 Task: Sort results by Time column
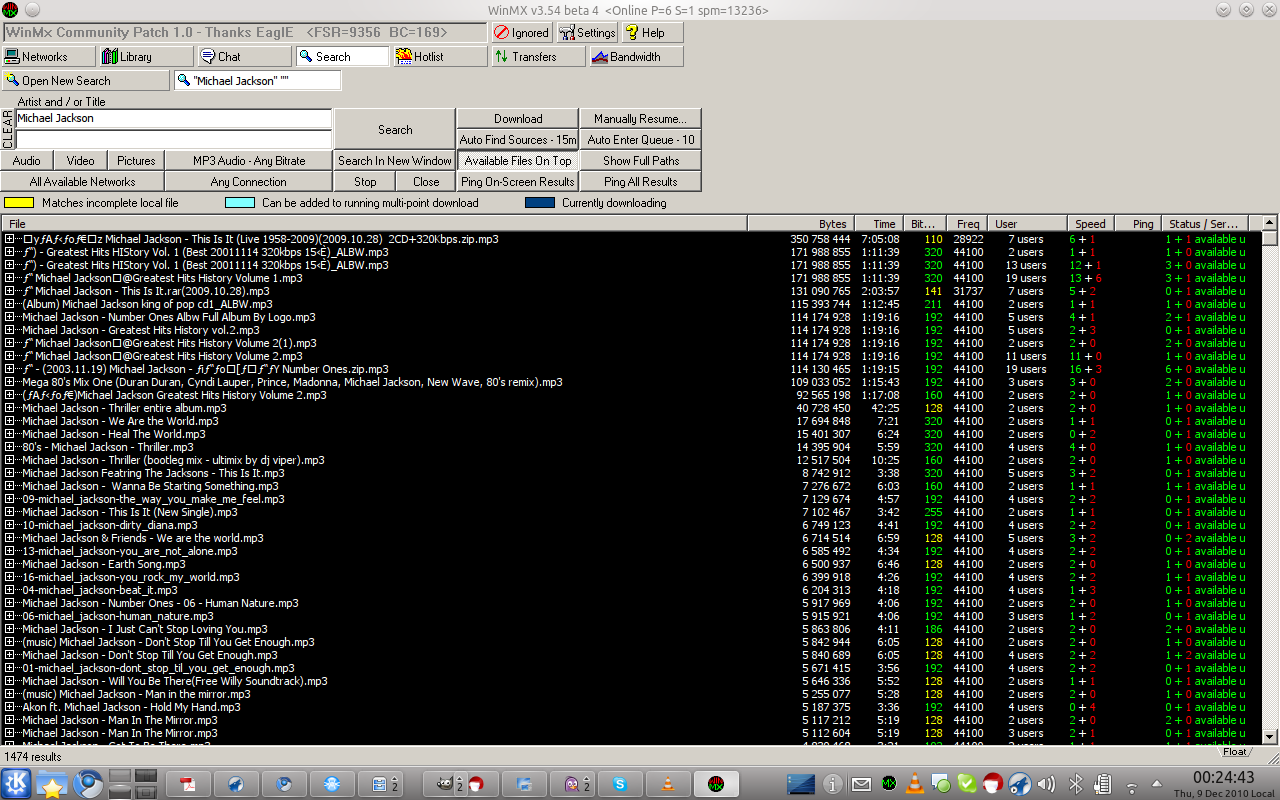coord(878,224)
